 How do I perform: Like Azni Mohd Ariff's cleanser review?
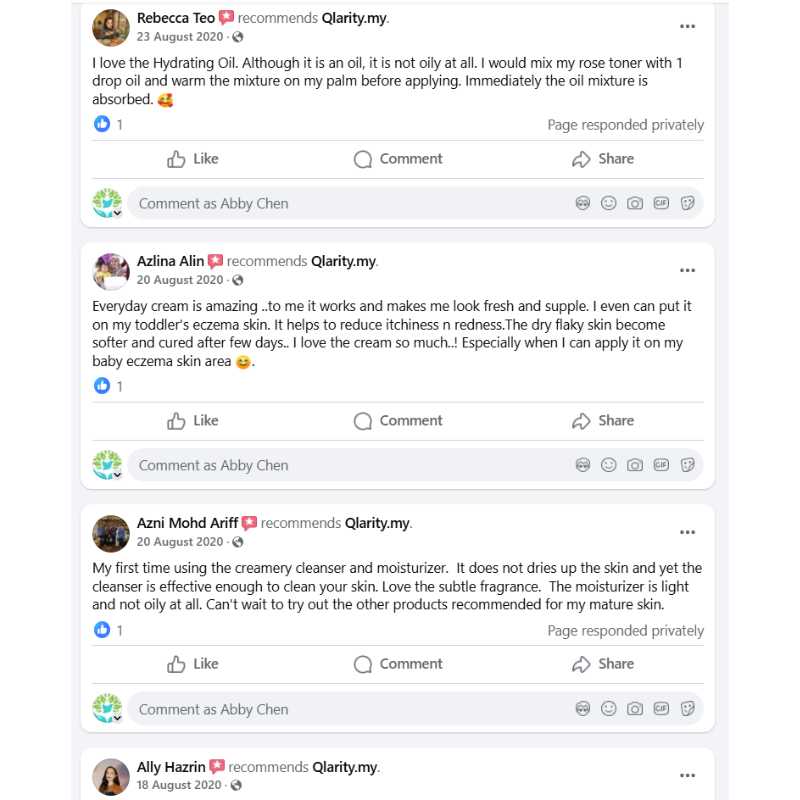(x=193, y=664)
